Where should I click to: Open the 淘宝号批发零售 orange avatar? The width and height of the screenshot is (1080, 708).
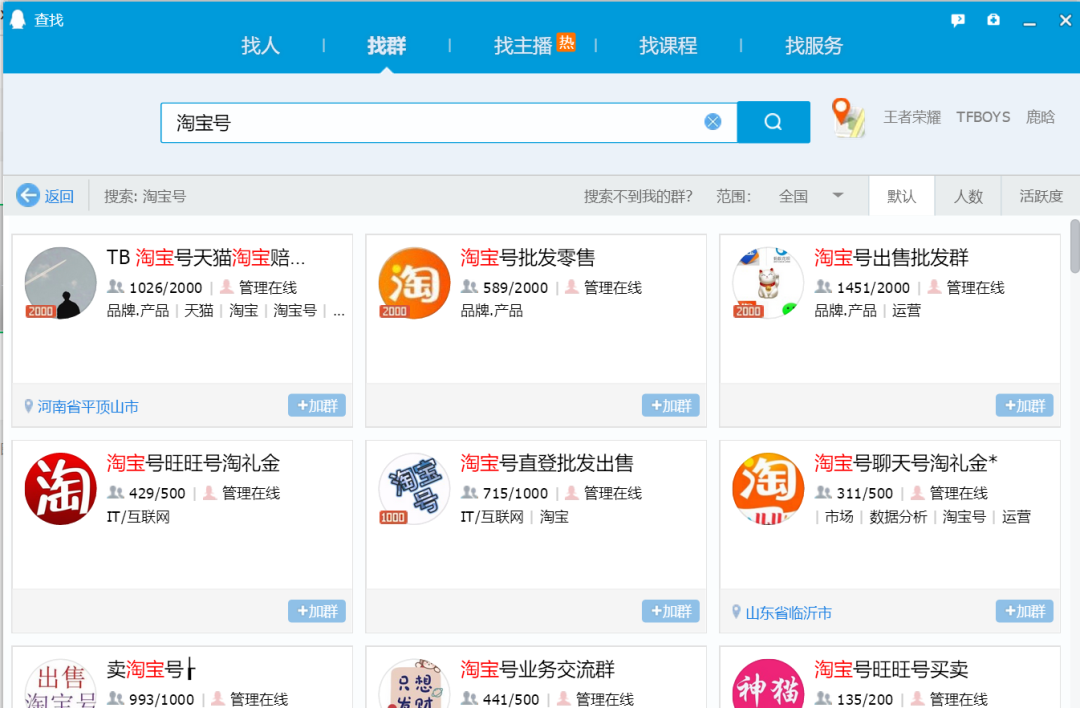point(414,283)
